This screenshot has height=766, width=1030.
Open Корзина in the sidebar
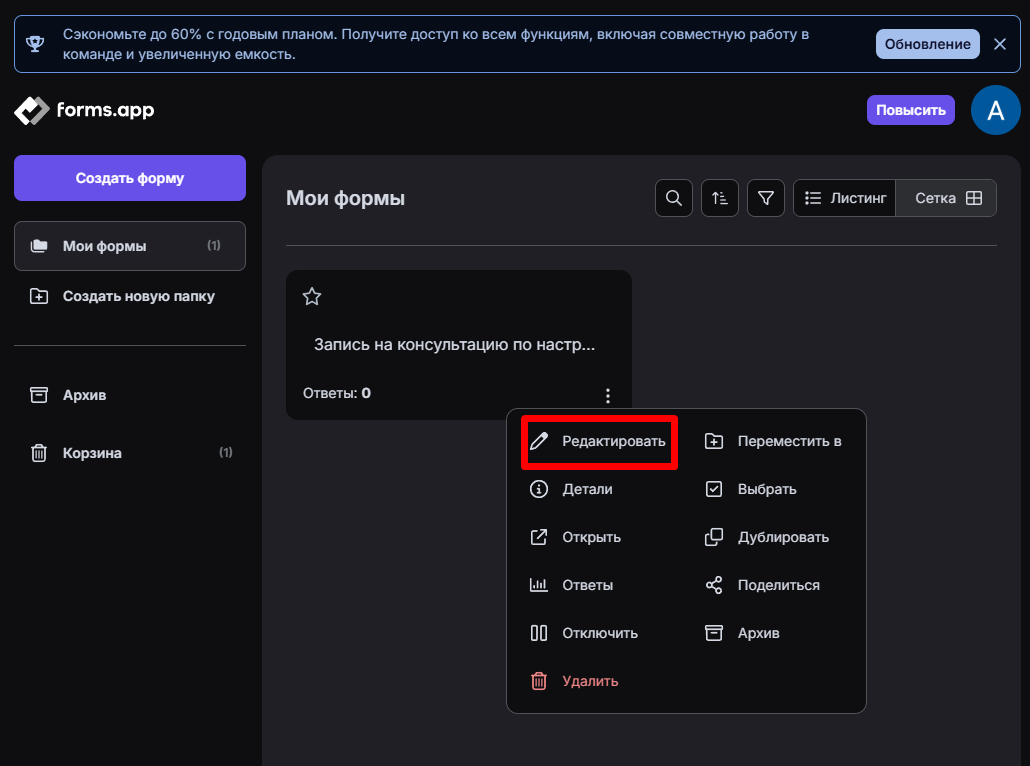(x=92, y=453)
